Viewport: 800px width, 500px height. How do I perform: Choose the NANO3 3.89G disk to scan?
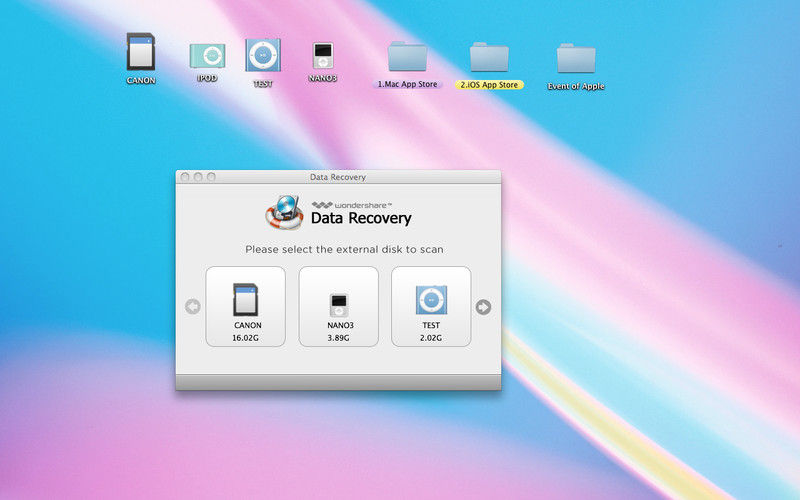339,307
